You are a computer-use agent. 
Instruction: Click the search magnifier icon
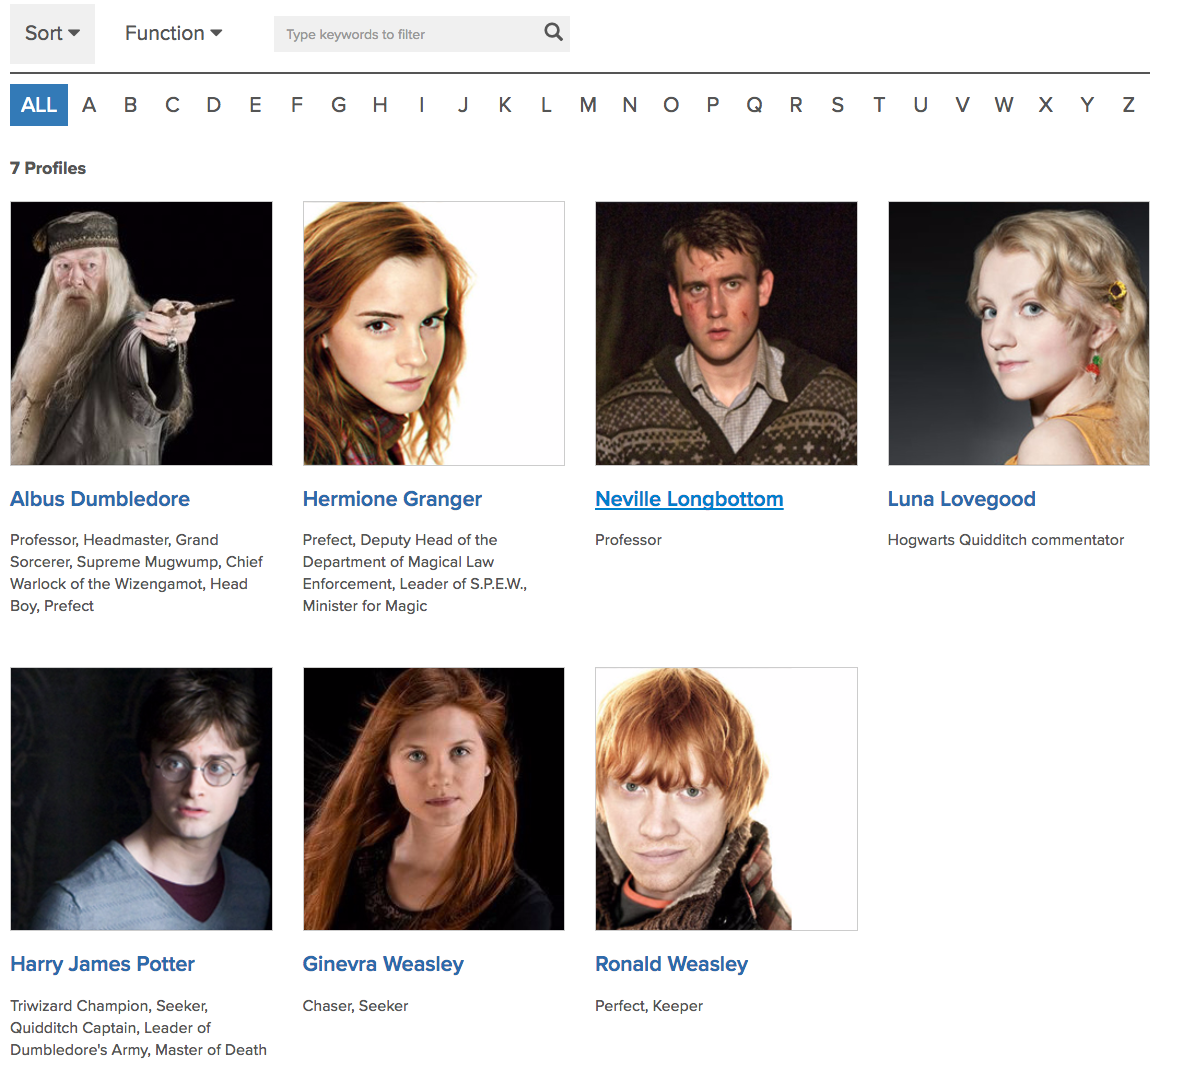[x=553, y=32]
